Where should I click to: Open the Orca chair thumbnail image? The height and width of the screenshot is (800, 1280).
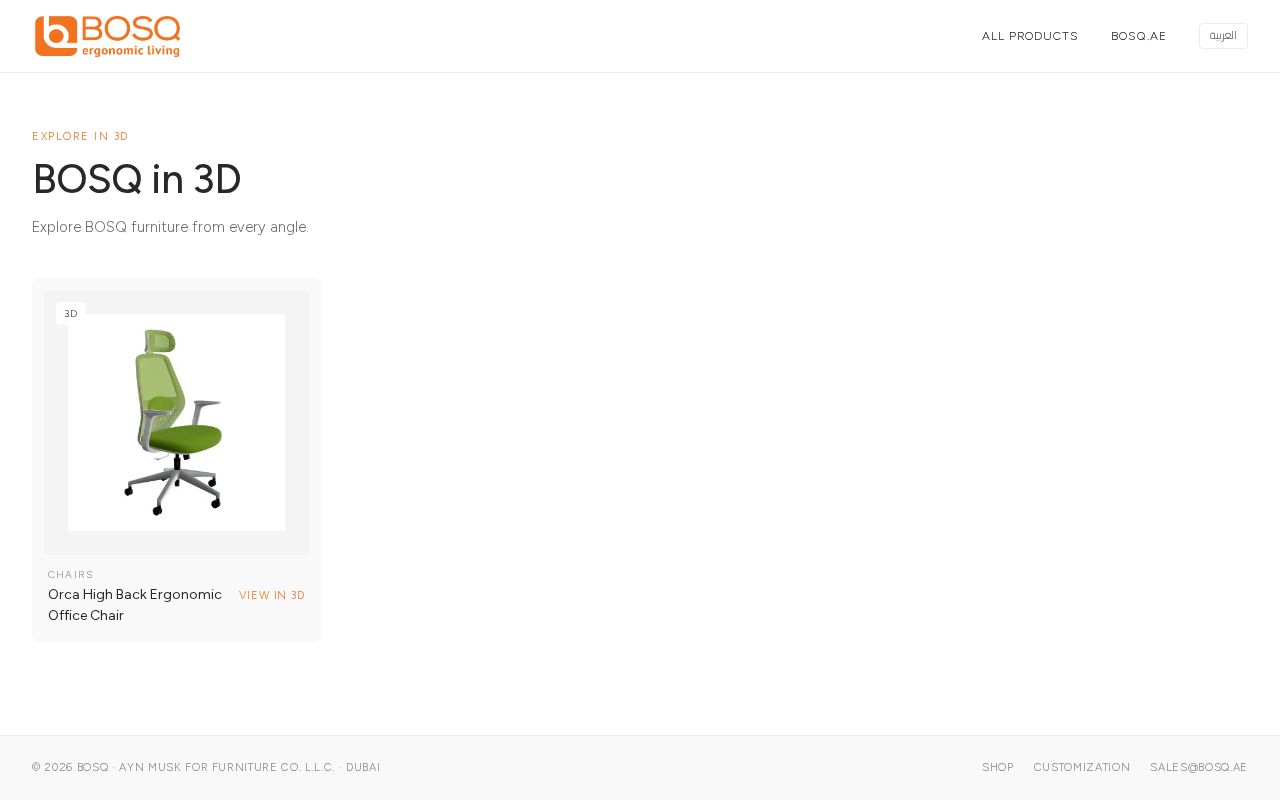click(176, 422)
